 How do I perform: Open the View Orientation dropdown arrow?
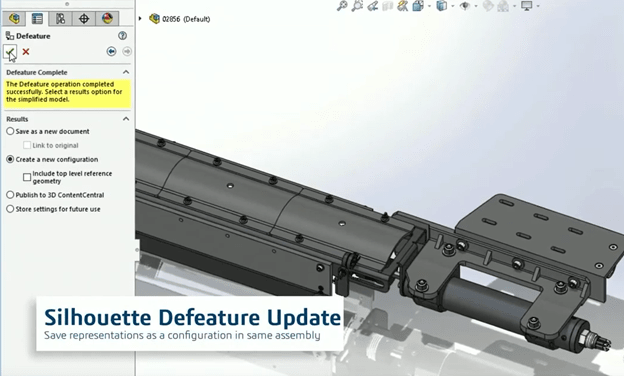[x=429, y=6]
